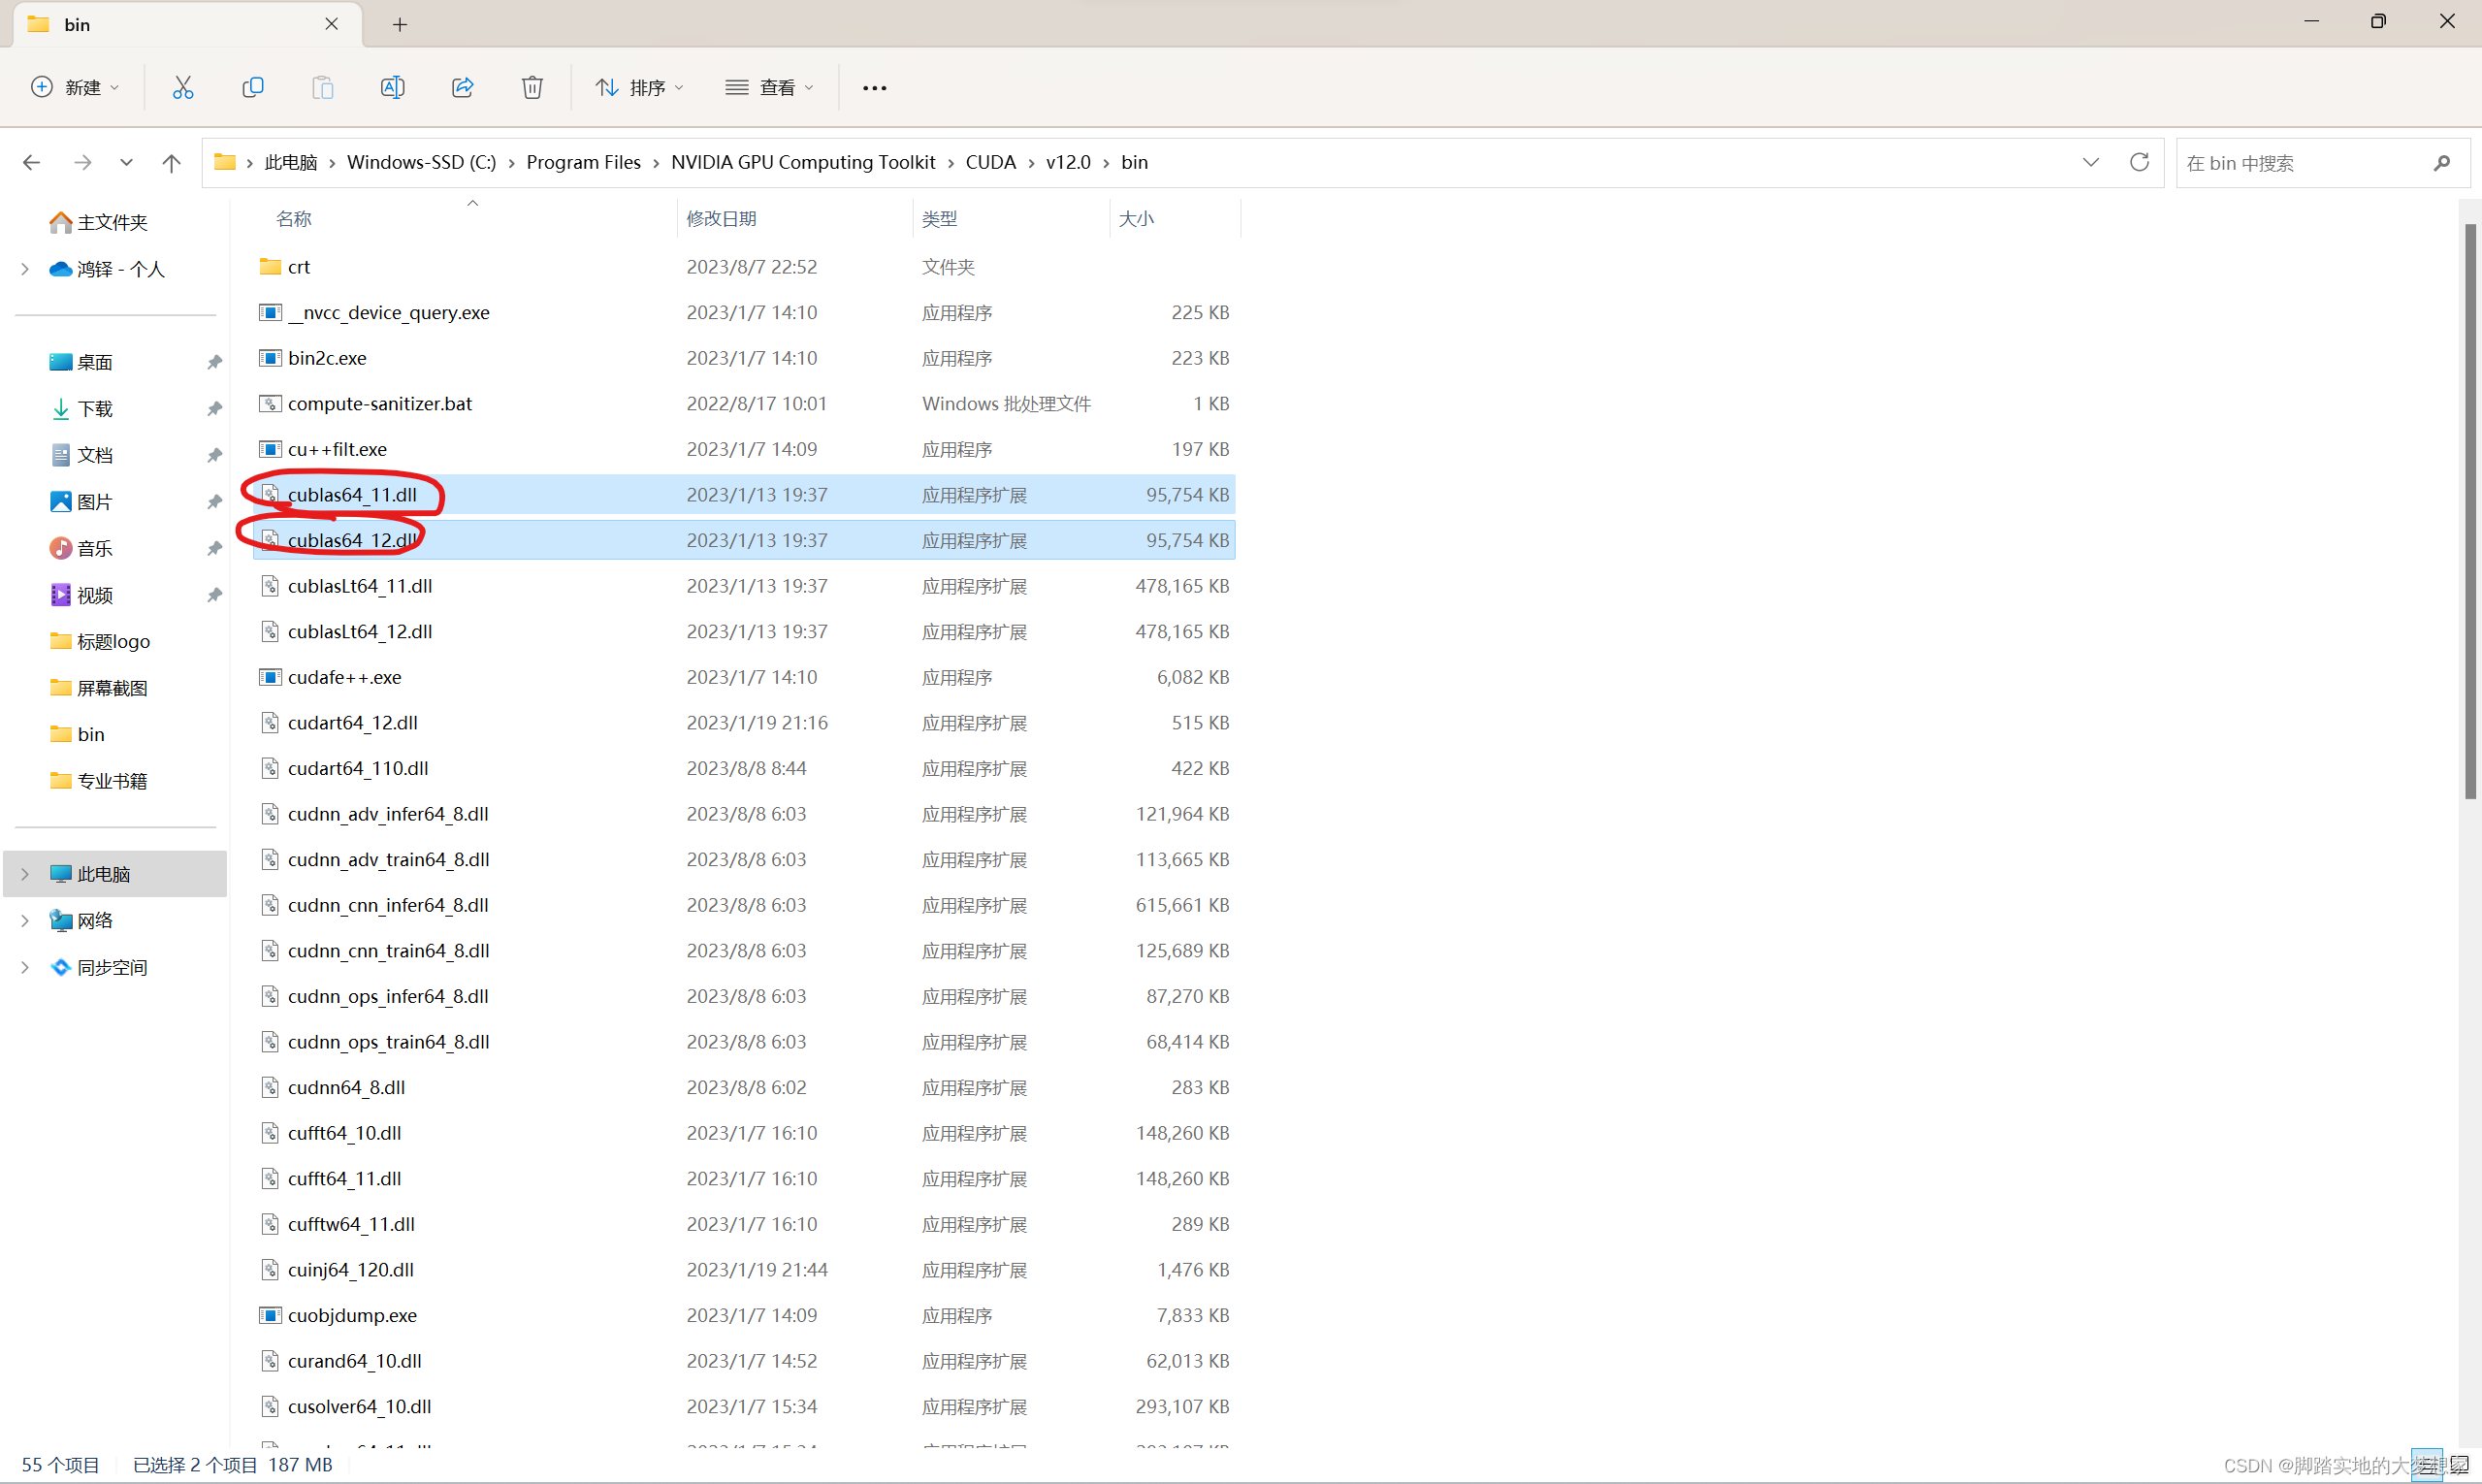The width and height of the screenshot is (2482, 1484).
Task: Sort by the 修改日期 column header
Action: pos(721,218)
